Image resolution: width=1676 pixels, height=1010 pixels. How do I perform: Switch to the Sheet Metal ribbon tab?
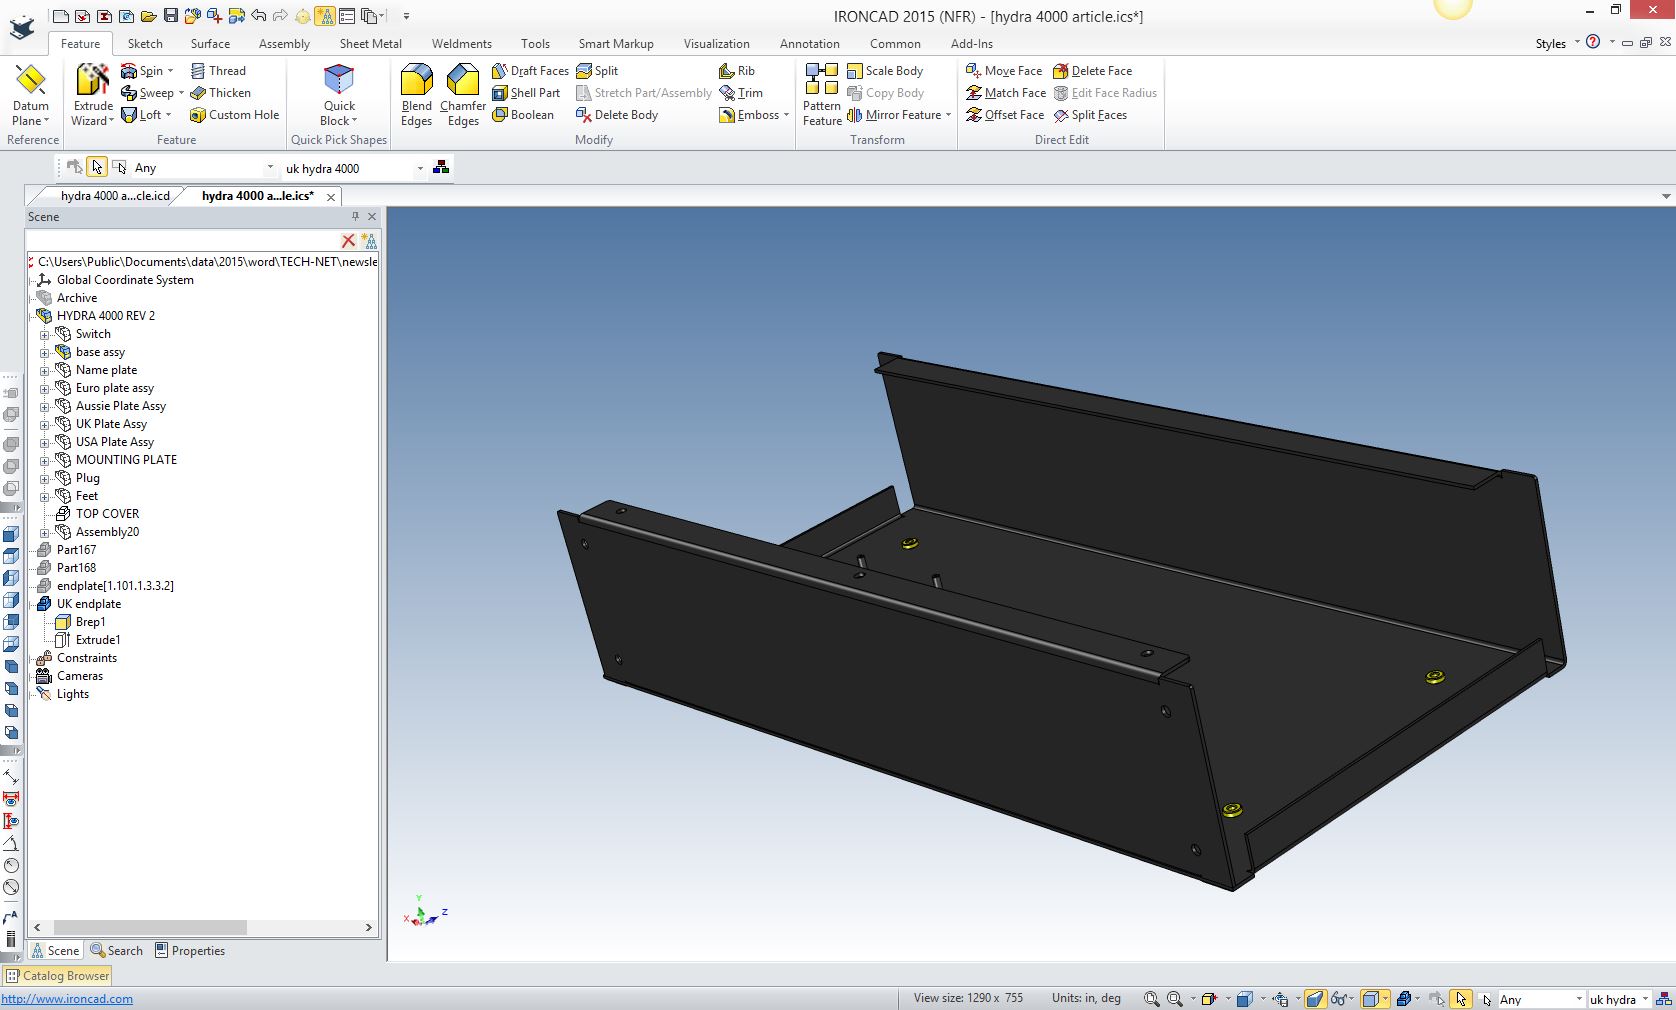pyautogui.click(x=370, y=44)
